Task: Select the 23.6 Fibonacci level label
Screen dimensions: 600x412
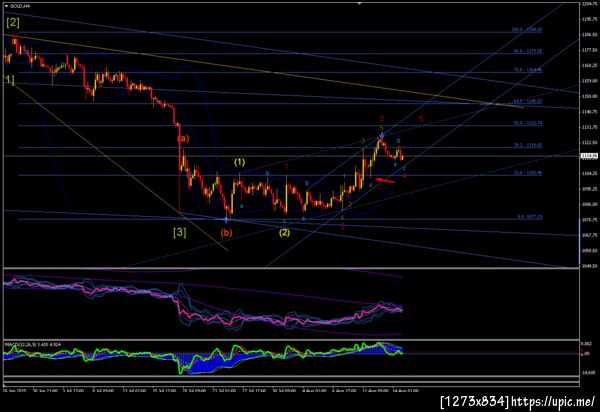Action: [528, 173]
